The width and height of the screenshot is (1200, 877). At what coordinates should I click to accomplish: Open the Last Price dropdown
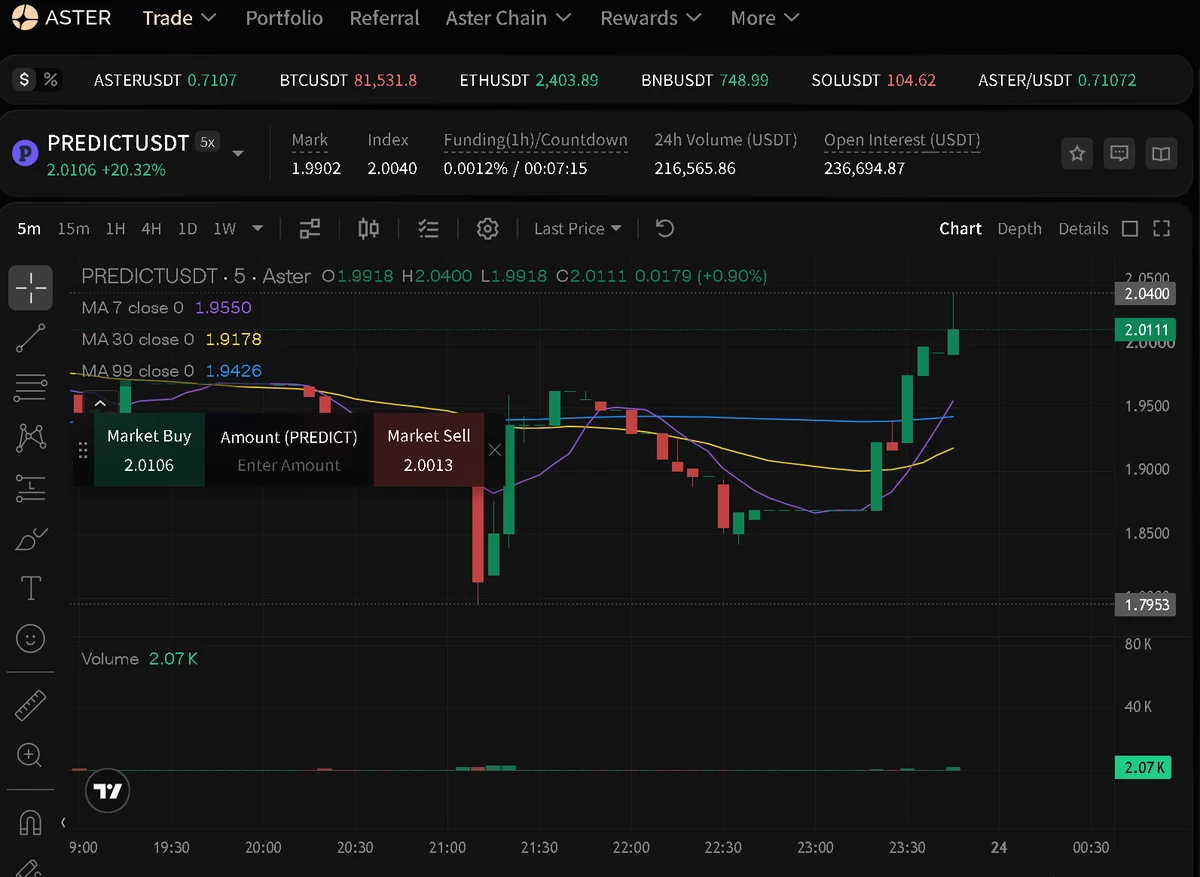point(578,229)
